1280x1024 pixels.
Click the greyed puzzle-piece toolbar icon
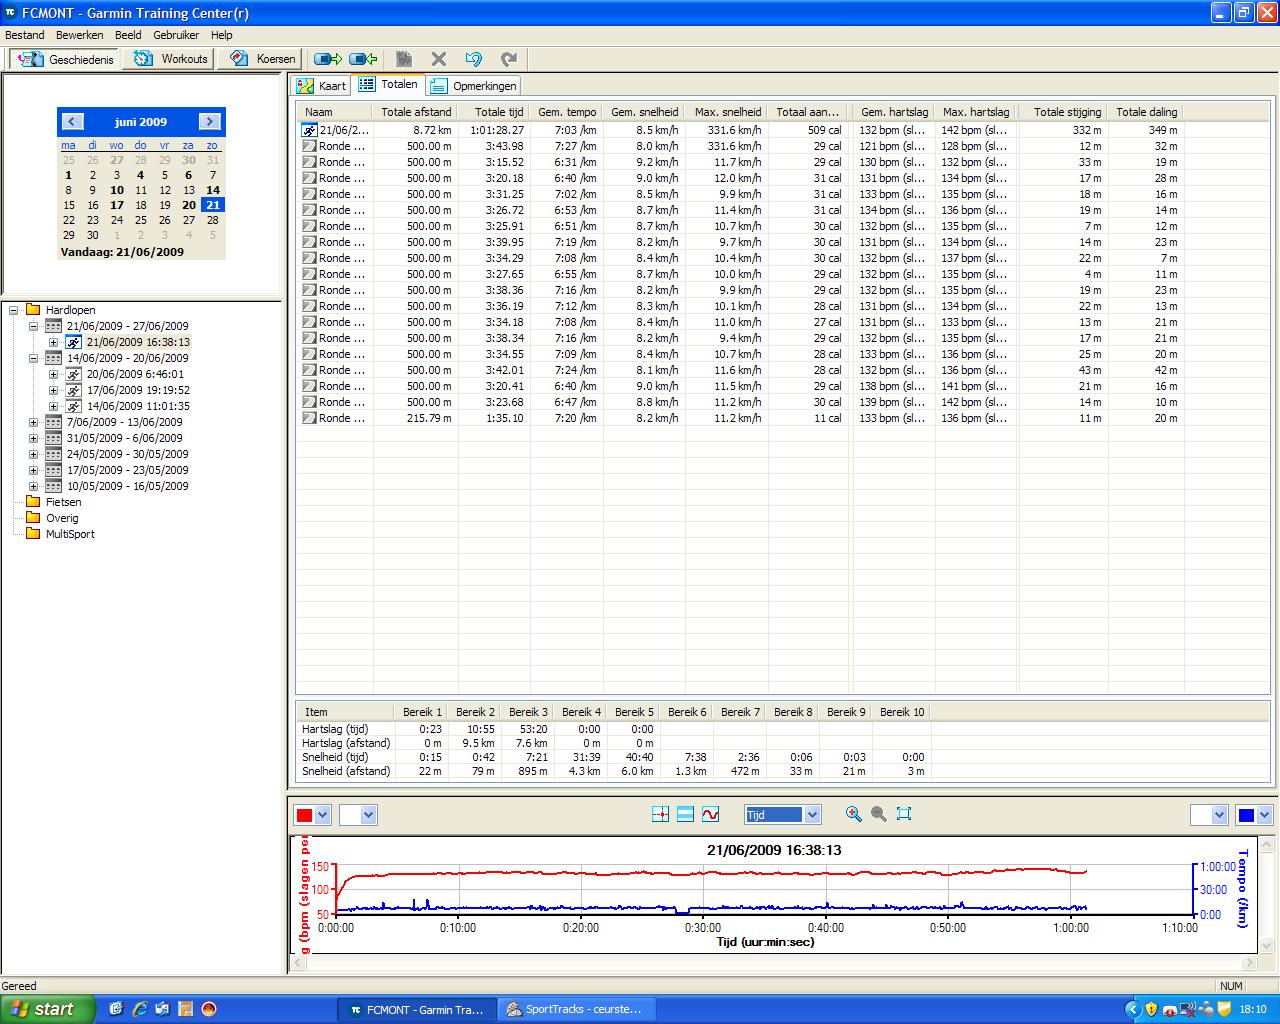pos(404,59)
